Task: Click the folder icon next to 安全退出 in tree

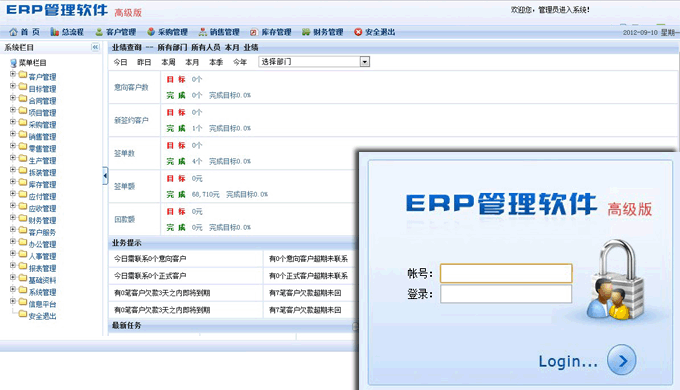Action: click(23, 314)
